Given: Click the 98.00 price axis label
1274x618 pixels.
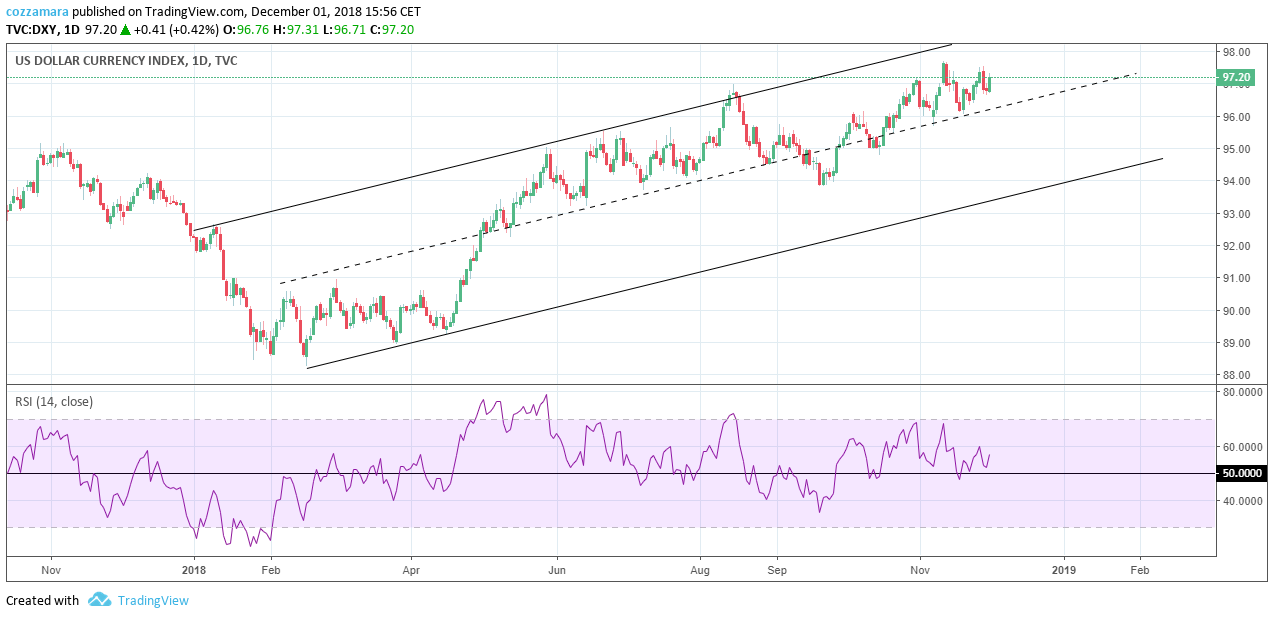Looking at the screenshot, I should tap(1237, 52).
